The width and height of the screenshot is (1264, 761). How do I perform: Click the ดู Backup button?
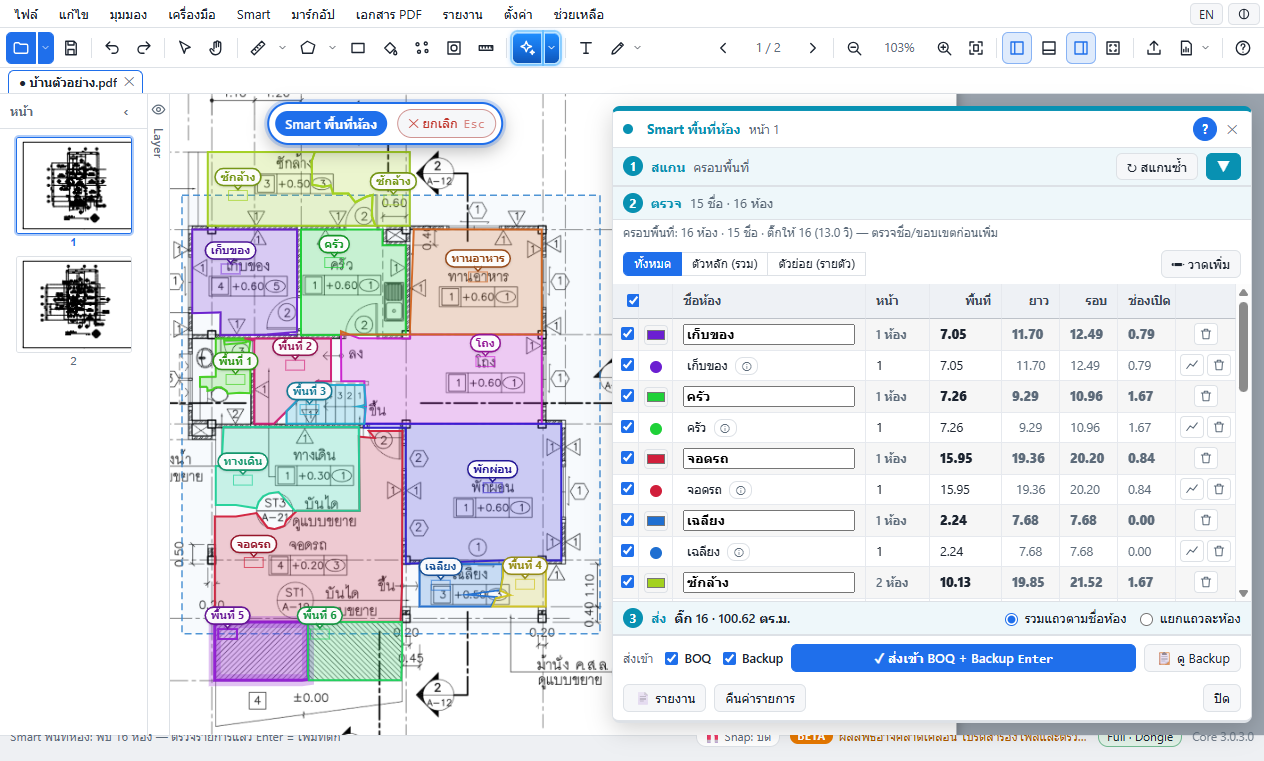1192,658
